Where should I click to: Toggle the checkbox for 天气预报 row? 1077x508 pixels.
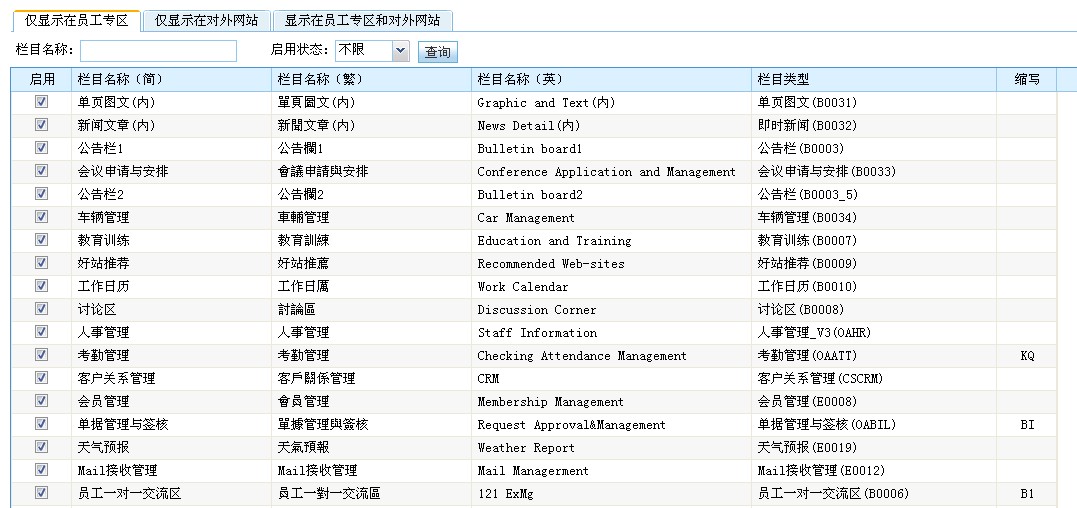tap(41, 447)
